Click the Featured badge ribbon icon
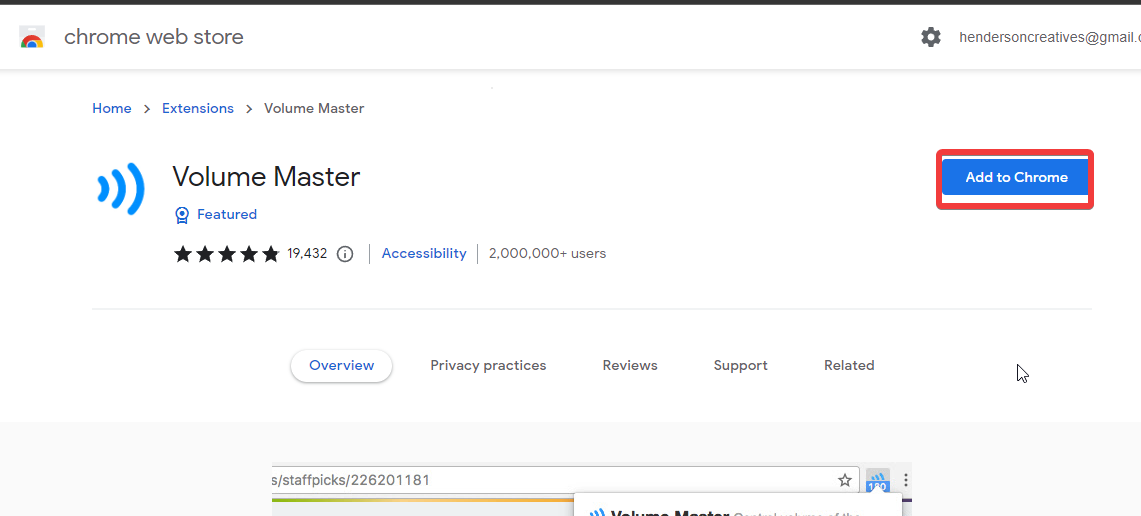 182,215
